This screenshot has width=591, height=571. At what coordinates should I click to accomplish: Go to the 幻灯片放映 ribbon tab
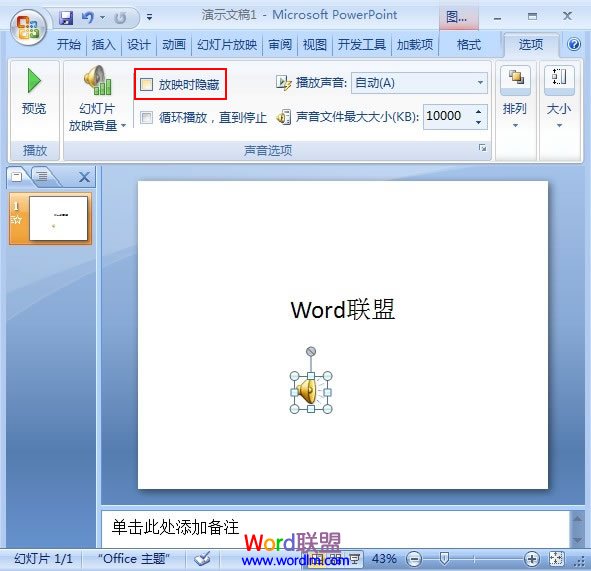click(x=227, y=45)
